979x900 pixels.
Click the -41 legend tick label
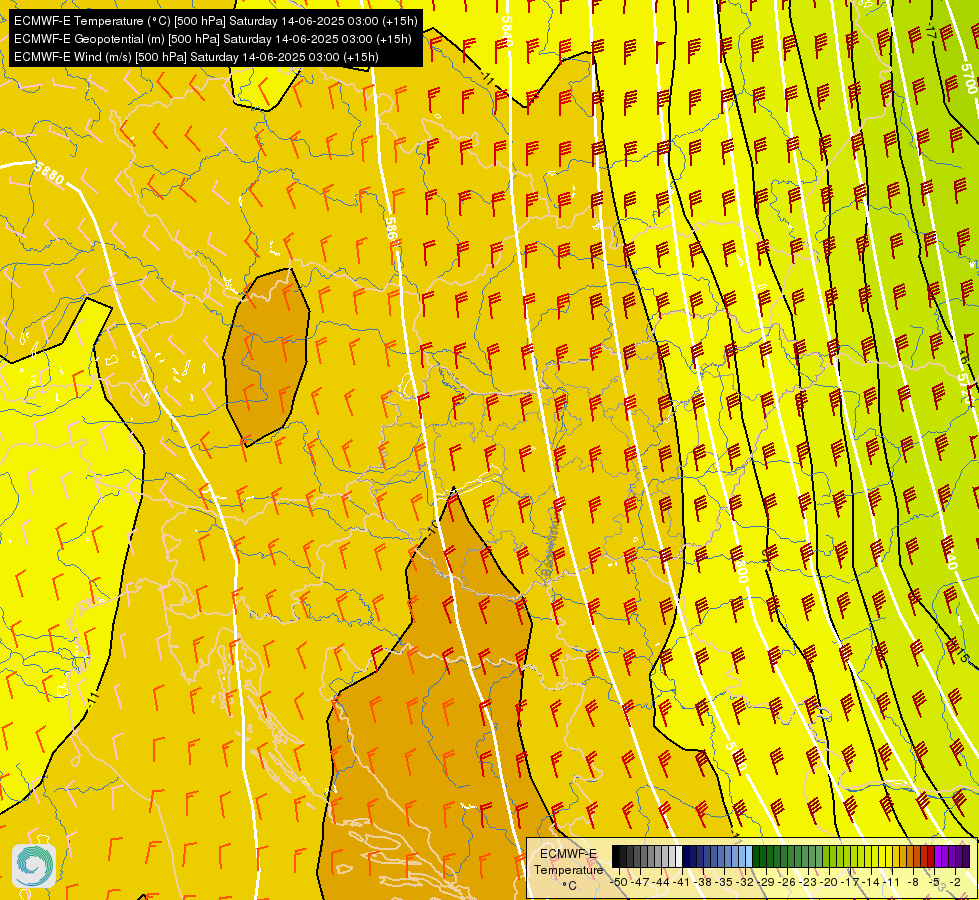point(681,882)
